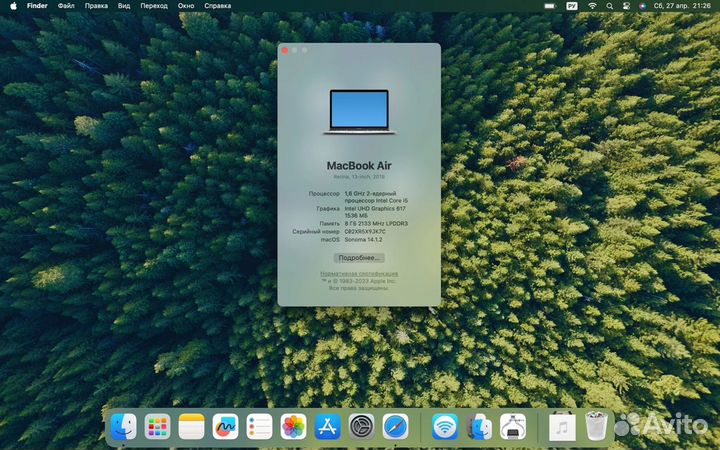The height and width of the screenshot is (450, 720).
Task: Click the macOS label
Action: [330, 240]
